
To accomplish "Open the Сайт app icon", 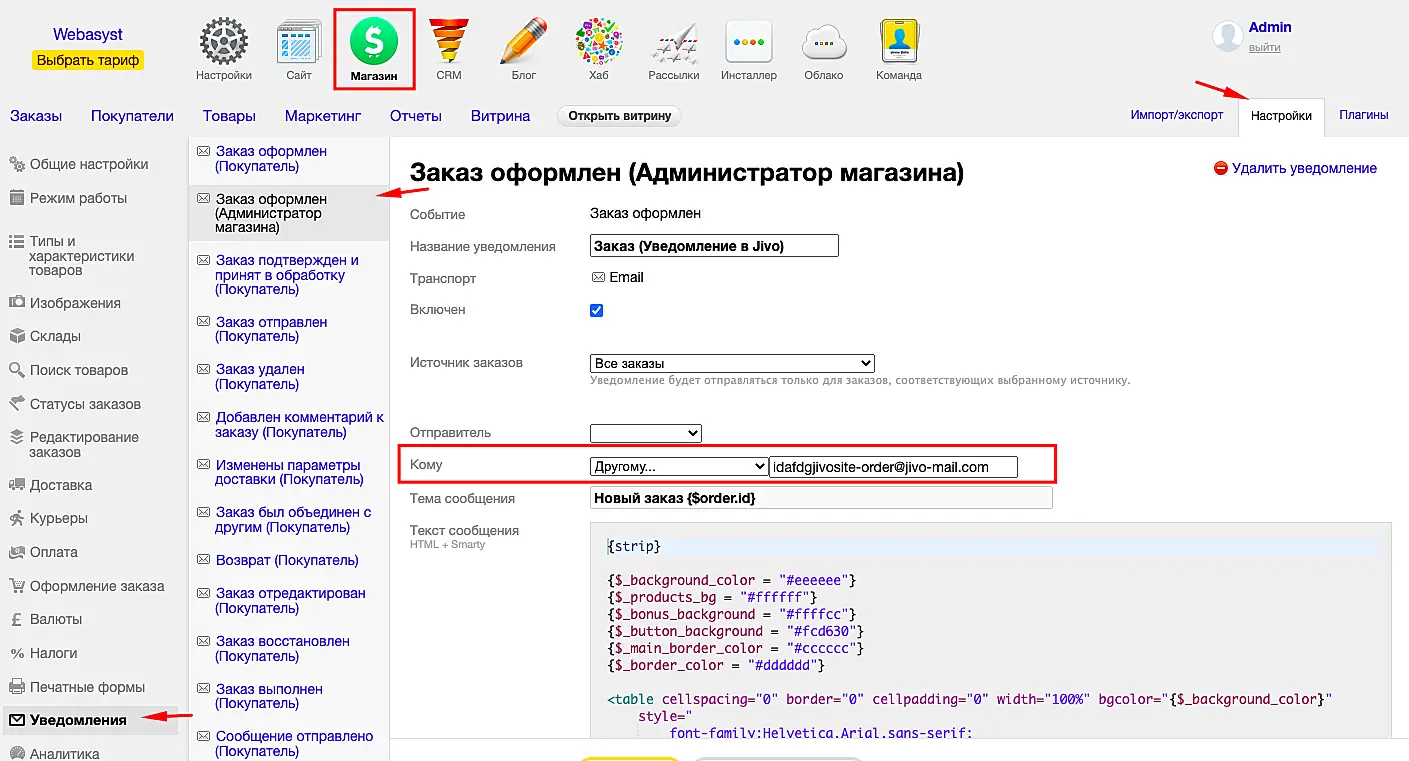I will (x=298, y=44).
